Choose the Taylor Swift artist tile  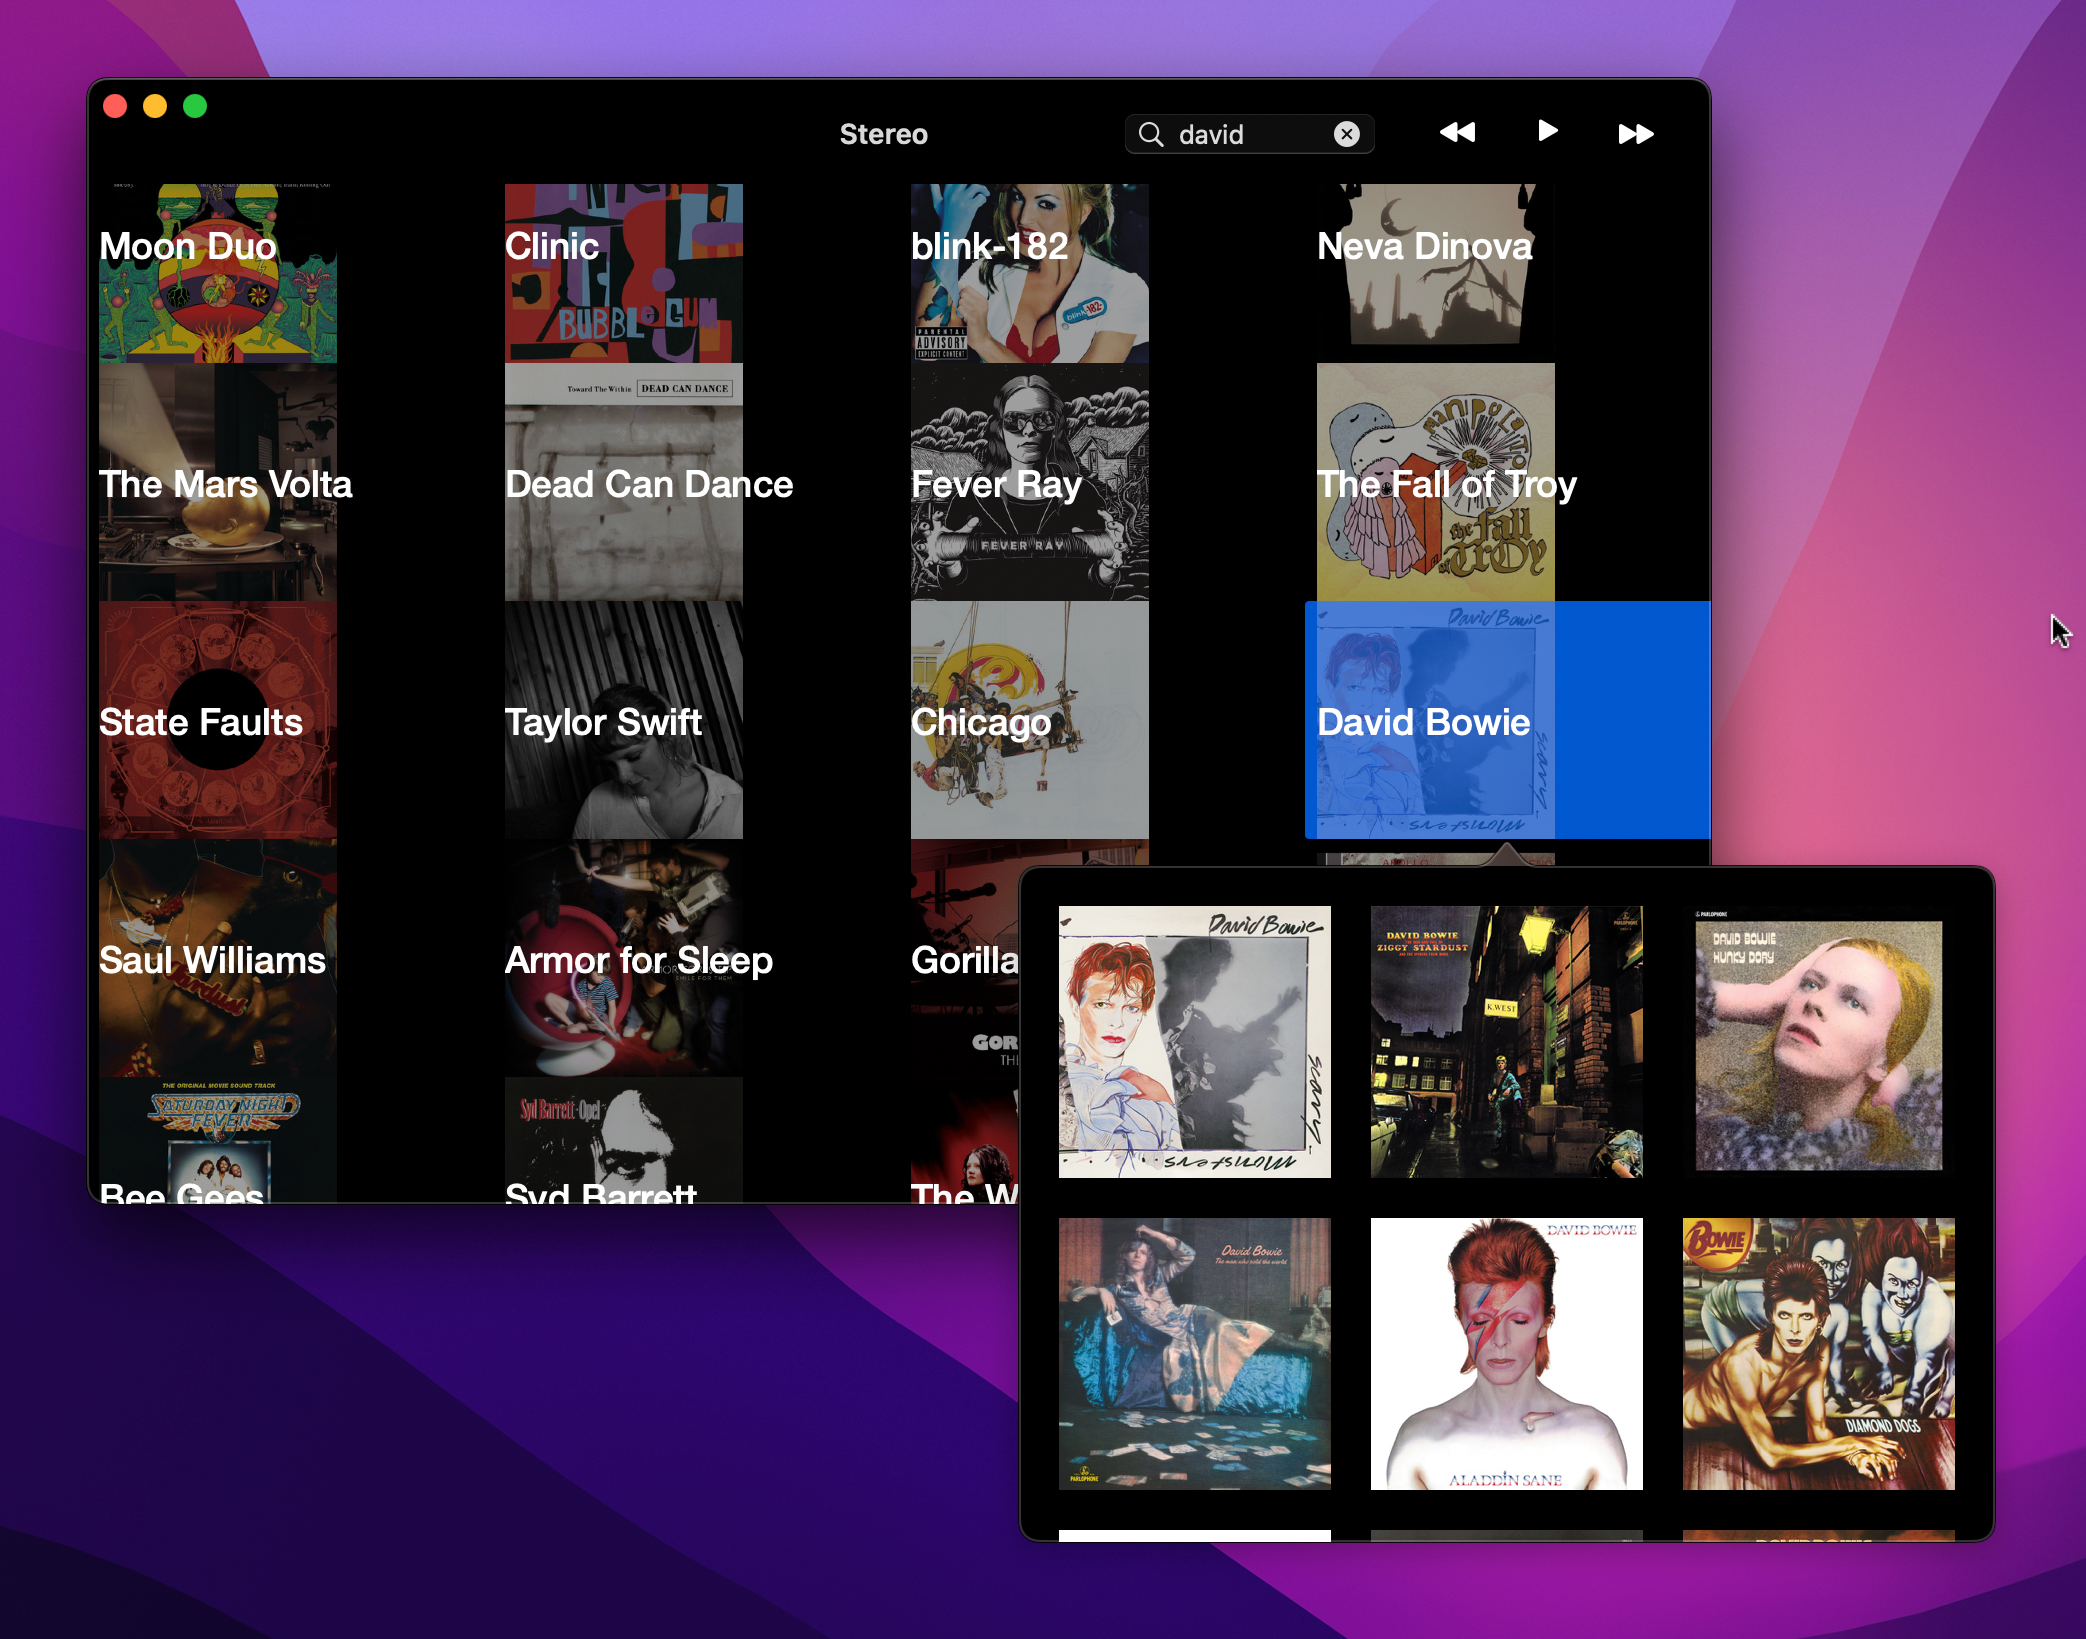point(624,720)
